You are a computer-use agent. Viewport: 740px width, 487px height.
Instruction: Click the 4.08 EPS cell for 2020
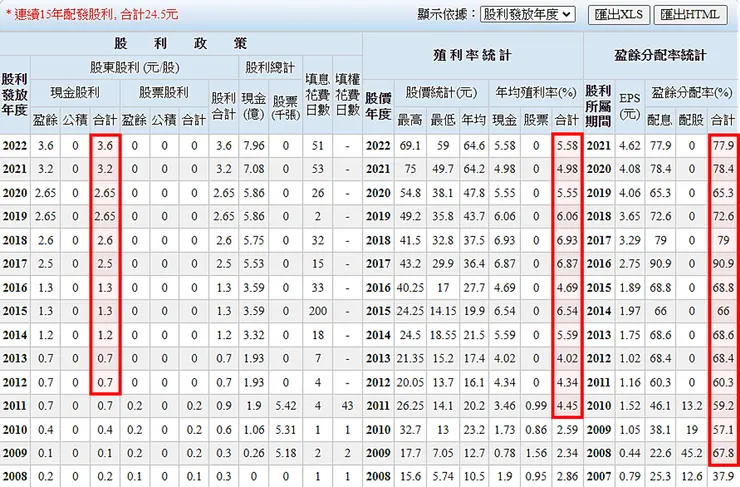(x=630, y=169)
